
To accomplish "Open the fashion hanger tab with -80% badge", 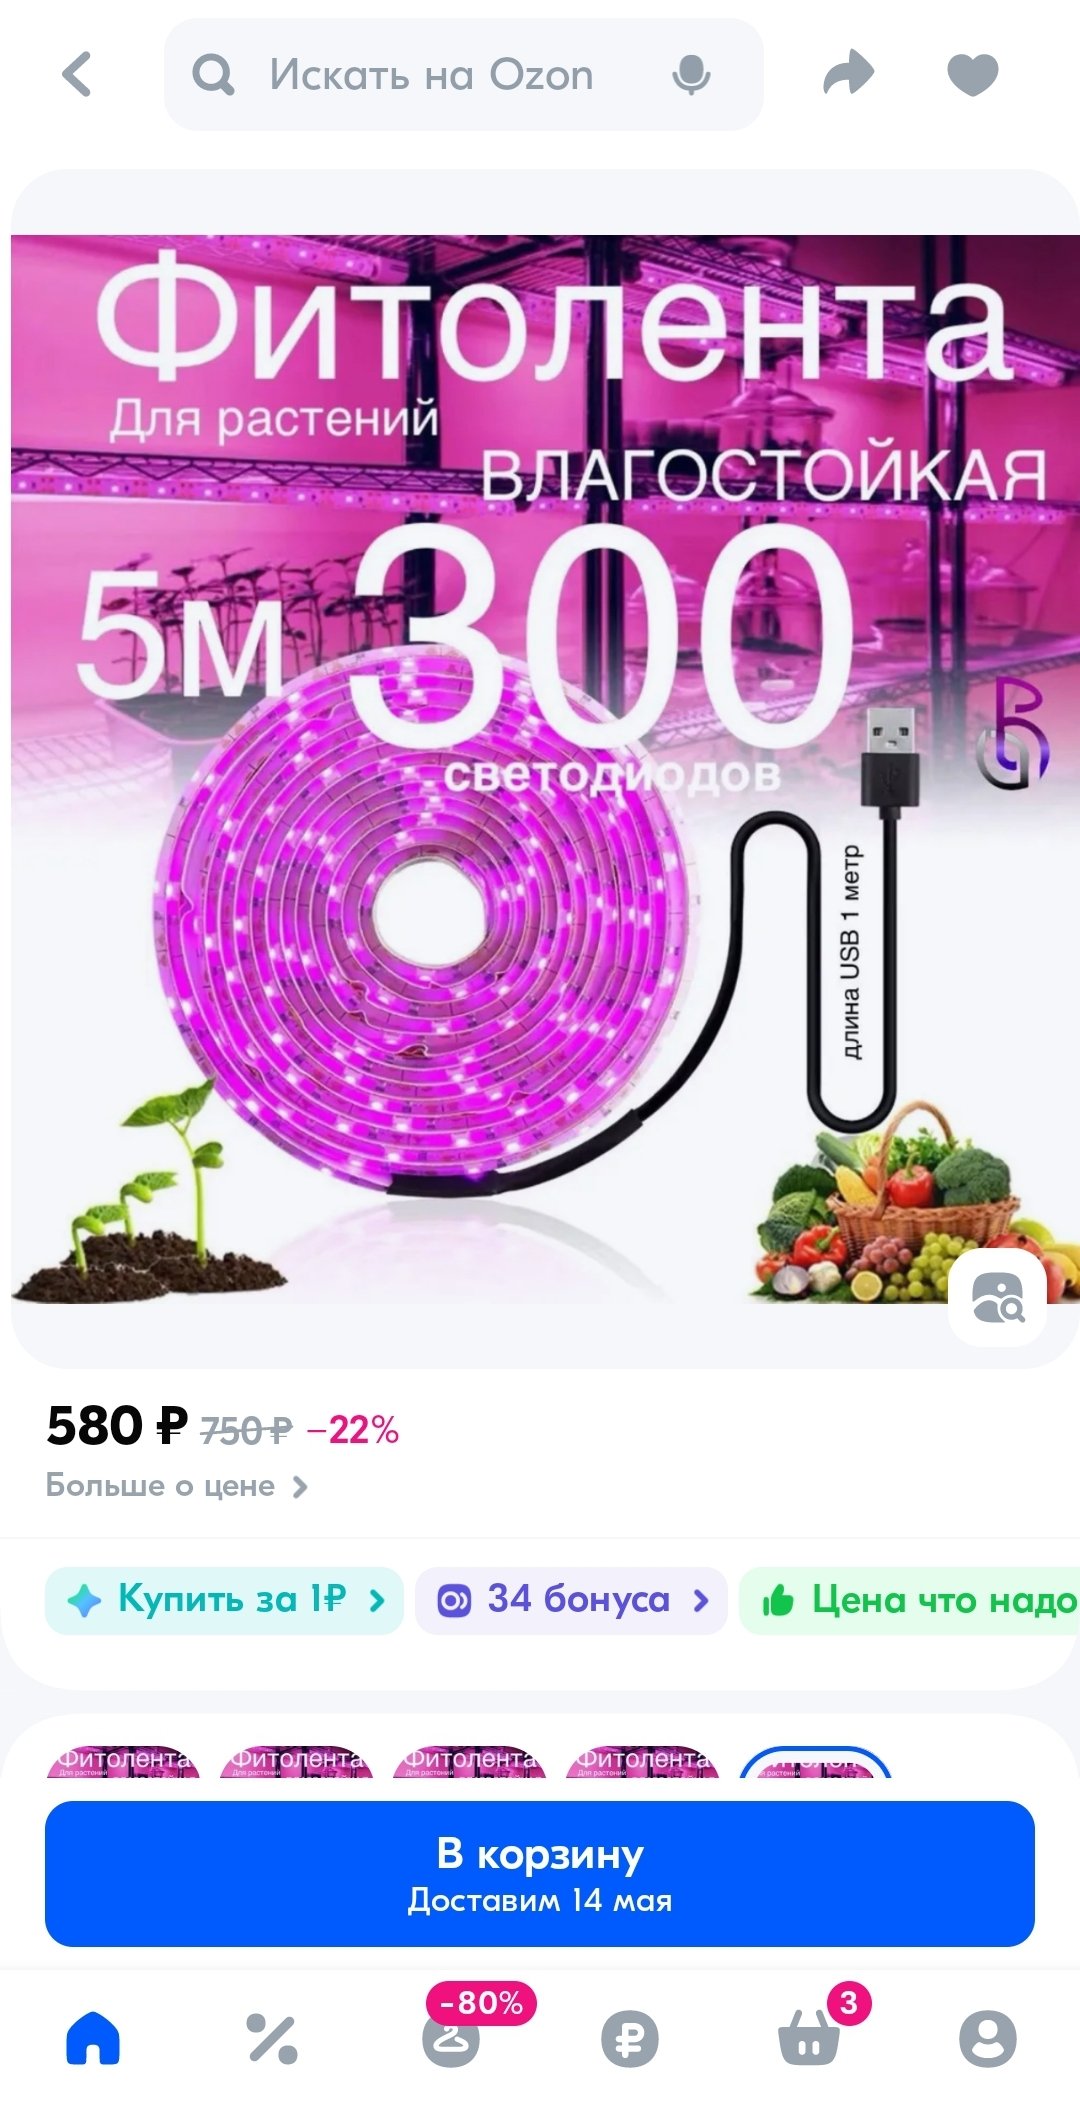I will coord(451,2037).
